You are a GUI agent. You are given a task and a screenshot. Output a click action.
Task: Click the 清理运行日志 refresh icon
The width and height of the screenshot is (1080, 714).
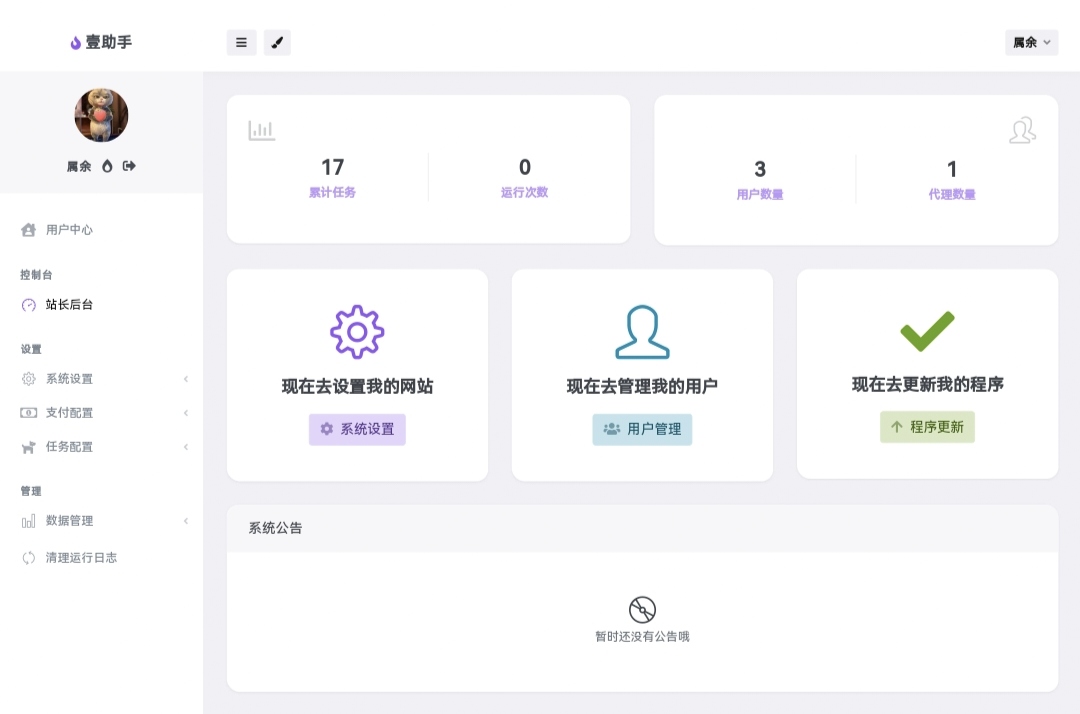pos(27,557)
